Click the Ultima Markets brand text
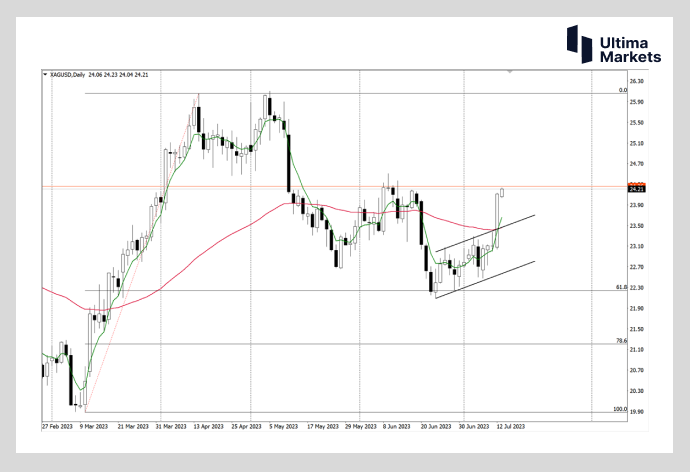Image resolution: width=690 pixels, height=472 pixels. [624, 51]
